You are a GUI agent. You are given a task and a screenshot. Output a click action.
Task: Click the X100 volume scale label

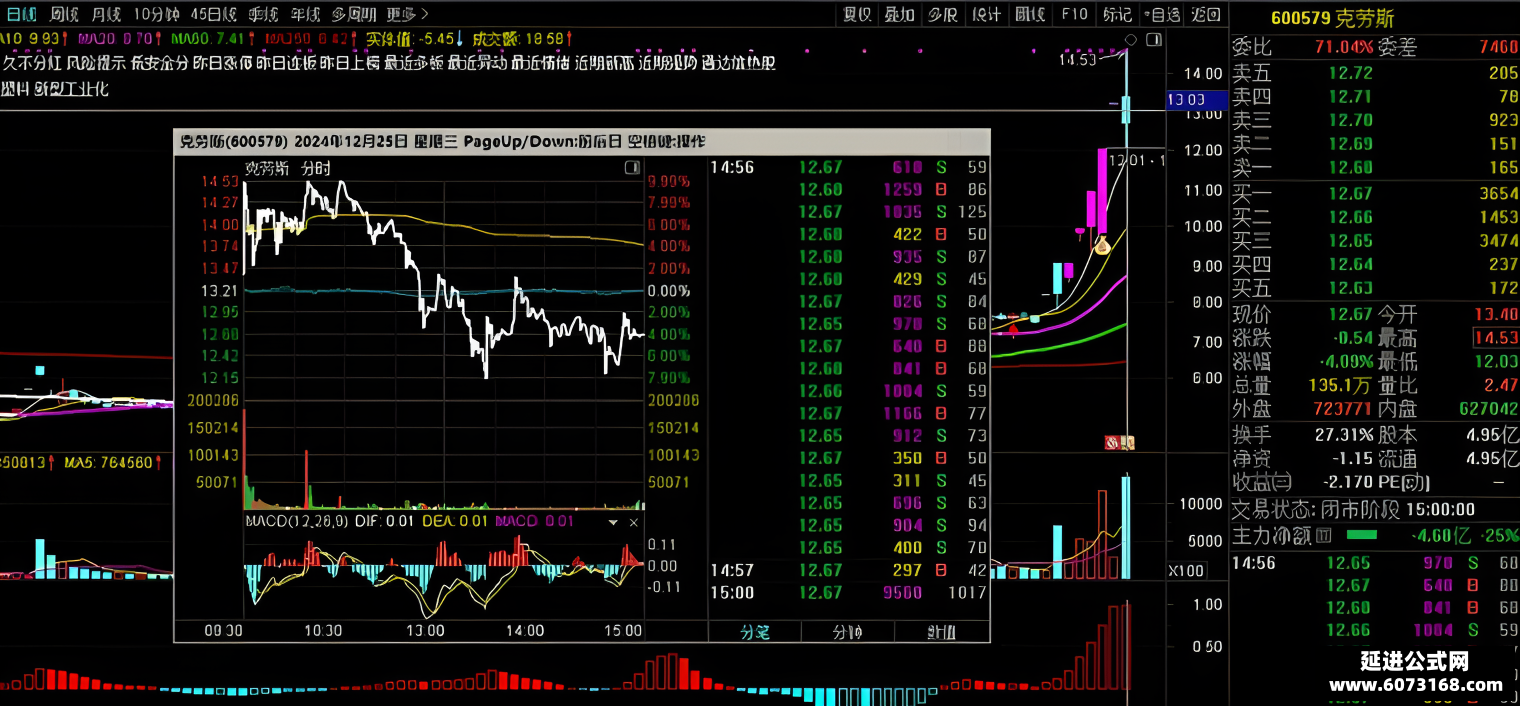pos(1188,570)
